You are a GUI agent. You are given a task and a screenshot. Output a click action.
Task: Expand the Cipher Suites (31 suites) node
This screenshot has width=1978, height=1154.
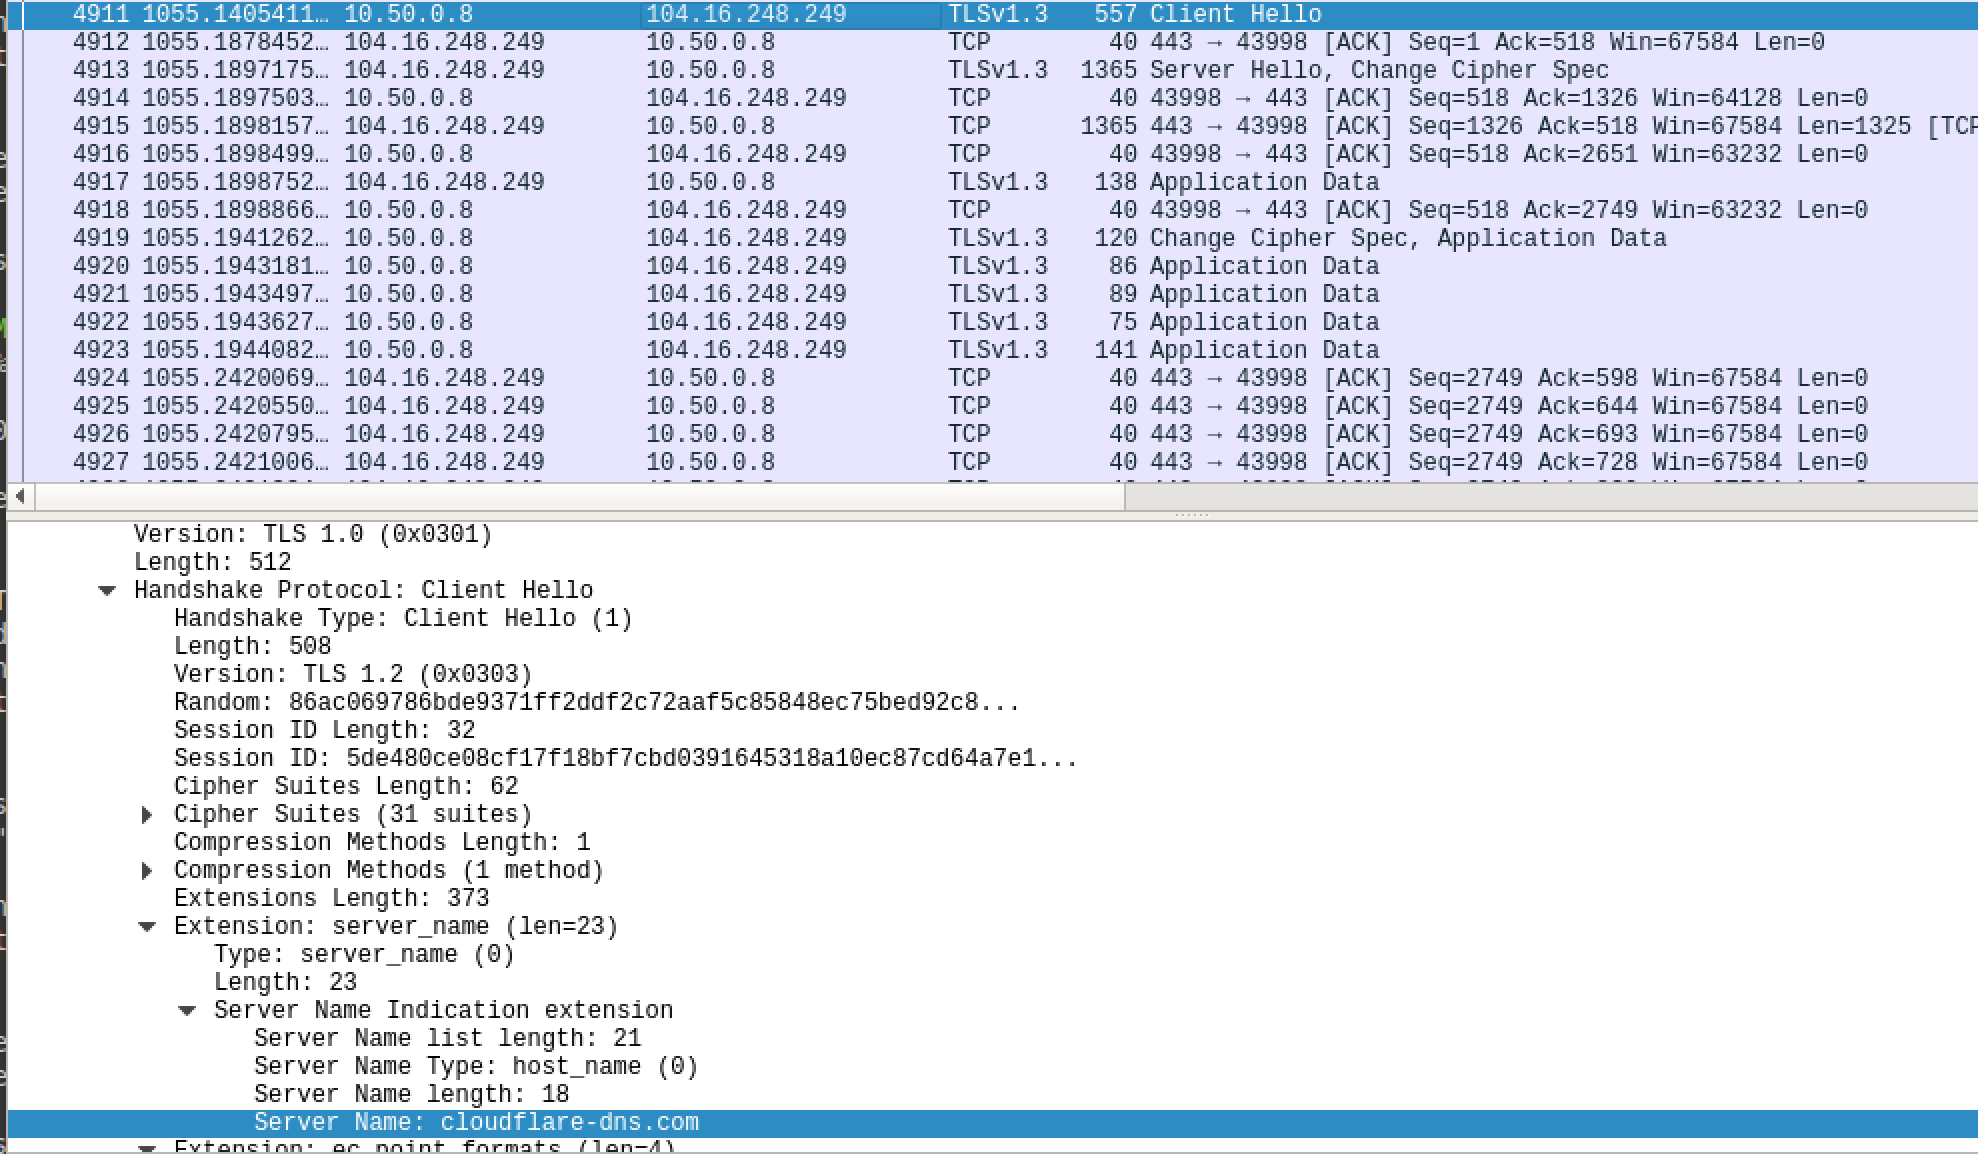click(147, 815)
